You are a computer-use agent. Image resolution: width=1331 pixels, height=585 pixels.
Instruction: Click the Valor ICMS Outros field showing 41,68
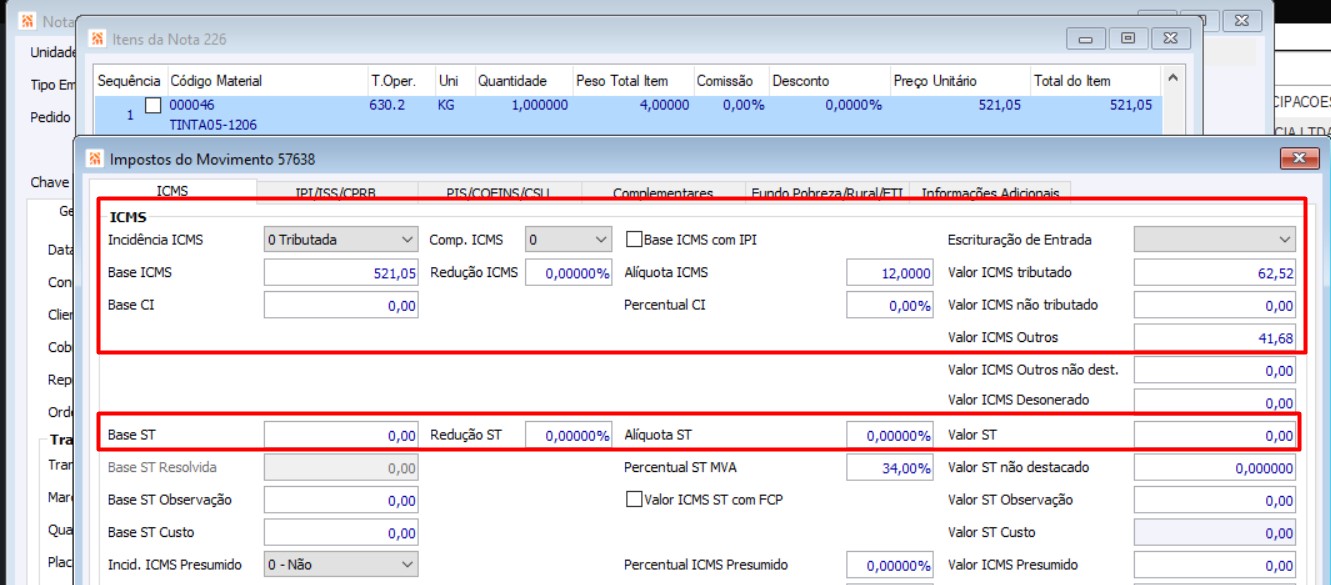(x=1215, y=338)
